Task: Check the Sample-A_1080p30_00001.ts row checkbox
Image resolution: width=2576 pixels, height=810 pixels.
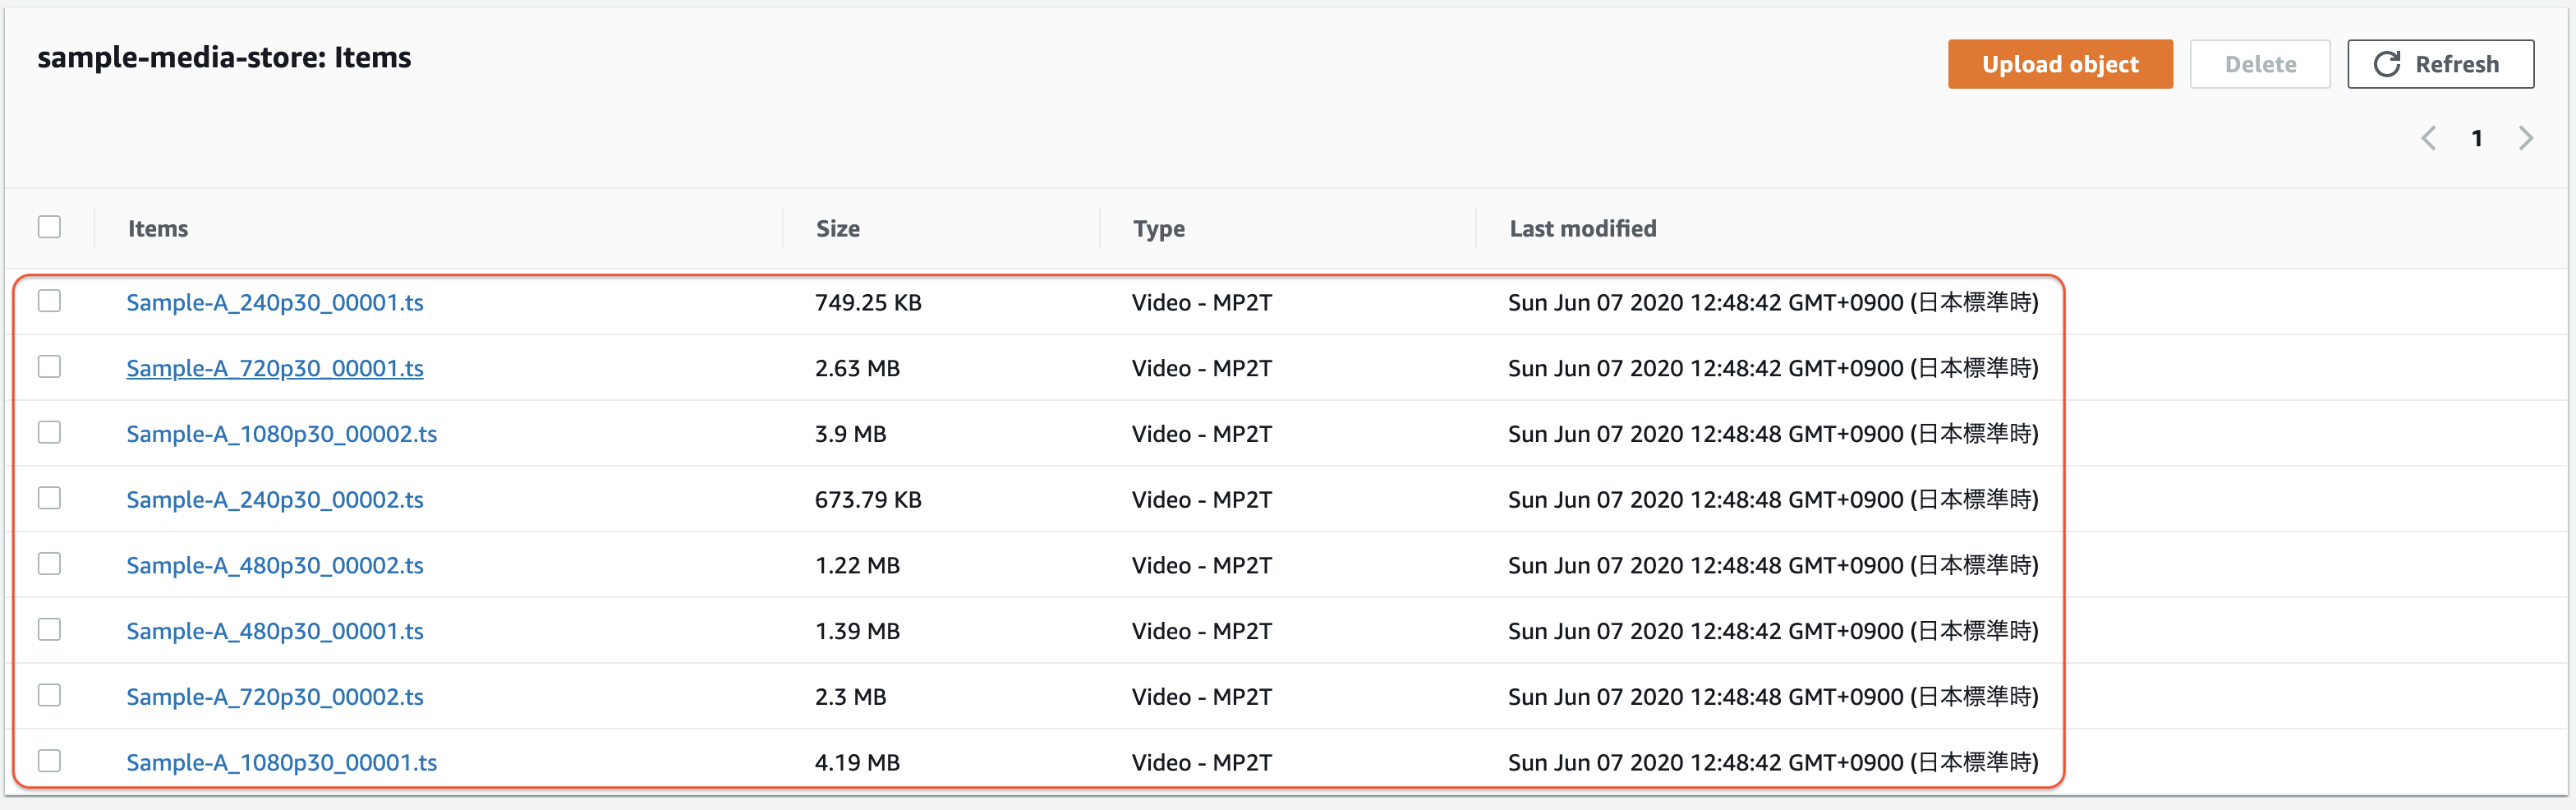Action: coord(49,761)
